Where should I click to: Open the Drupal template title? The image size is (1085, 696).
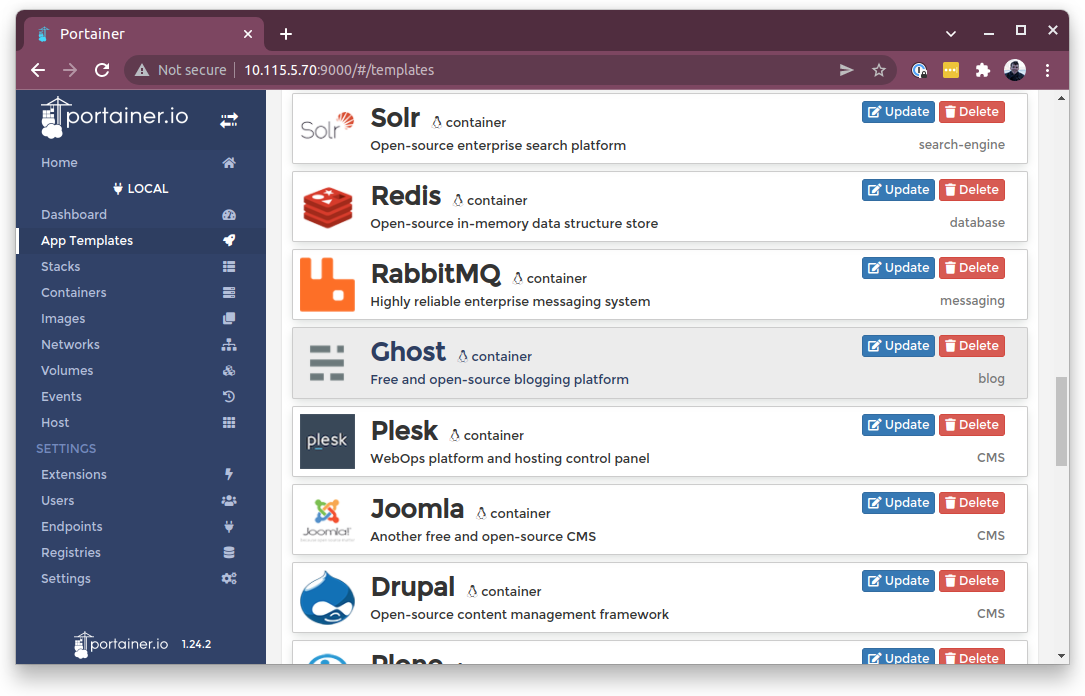coord(412,587)
